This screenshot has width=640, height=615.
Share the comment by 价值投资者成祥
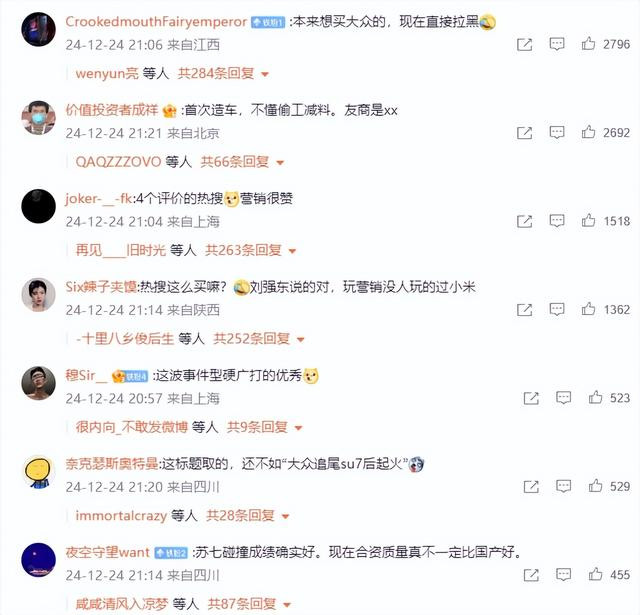pyautogui.click(x=524, y=133)
